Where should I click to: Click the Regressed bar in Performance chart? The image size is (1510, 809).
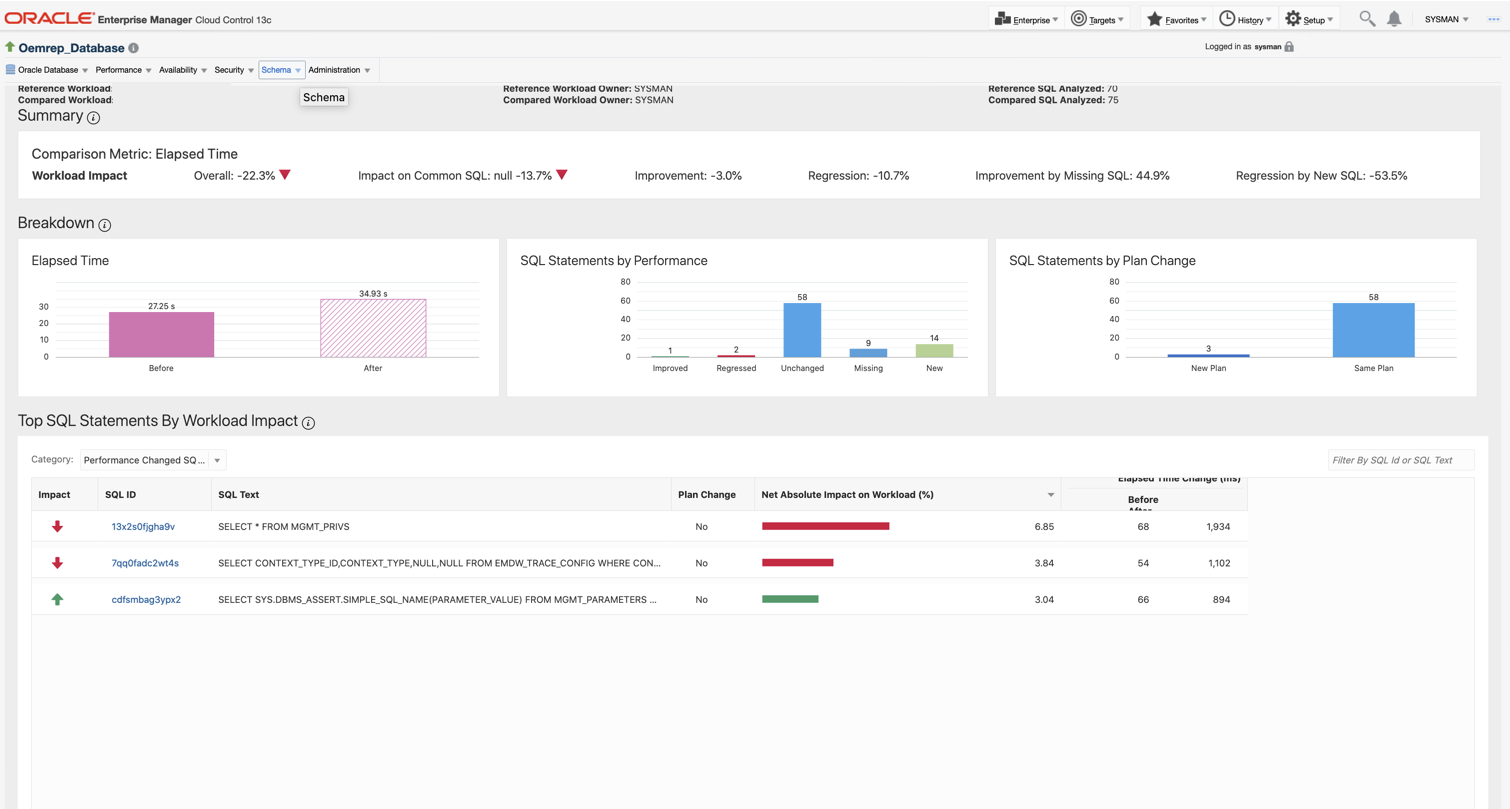(736, 355)
